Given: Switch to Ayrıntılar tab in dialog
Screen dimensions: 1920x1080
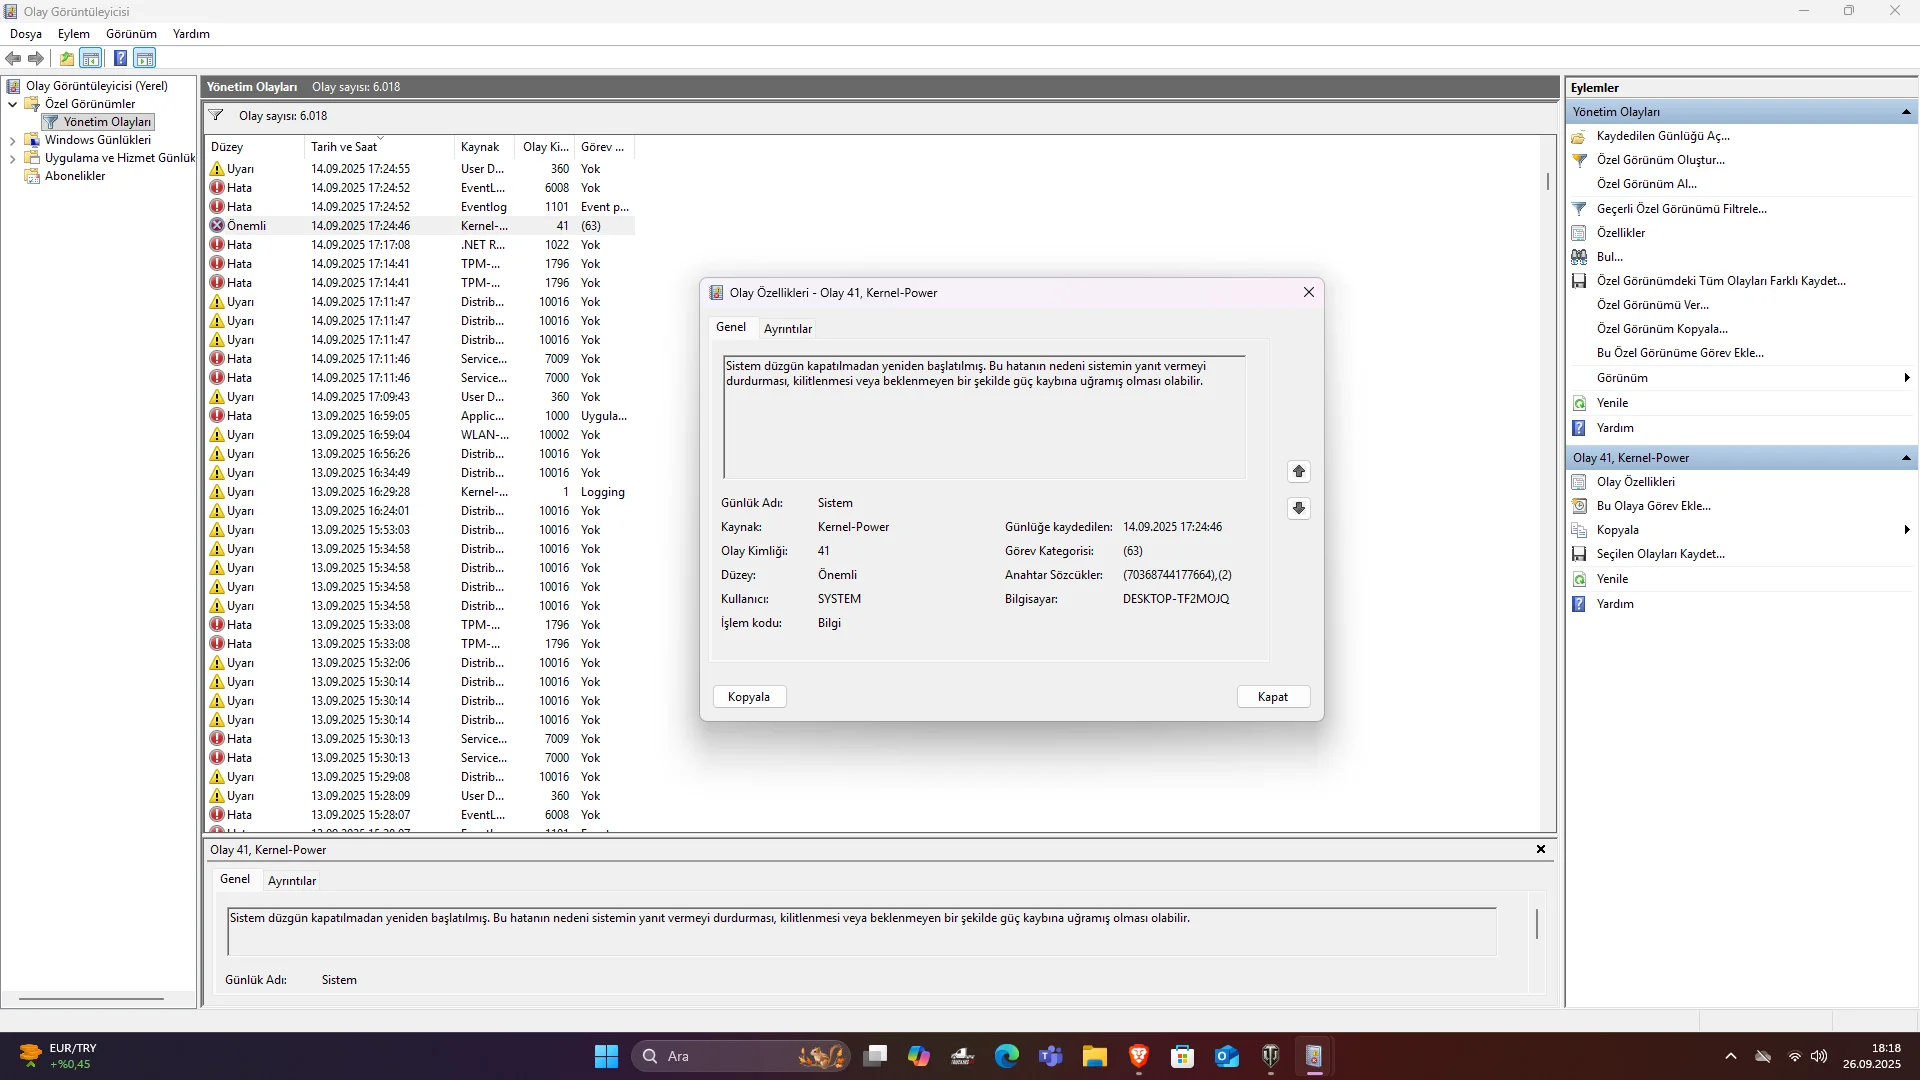Looking at the screenshot, I should point(787,329).
